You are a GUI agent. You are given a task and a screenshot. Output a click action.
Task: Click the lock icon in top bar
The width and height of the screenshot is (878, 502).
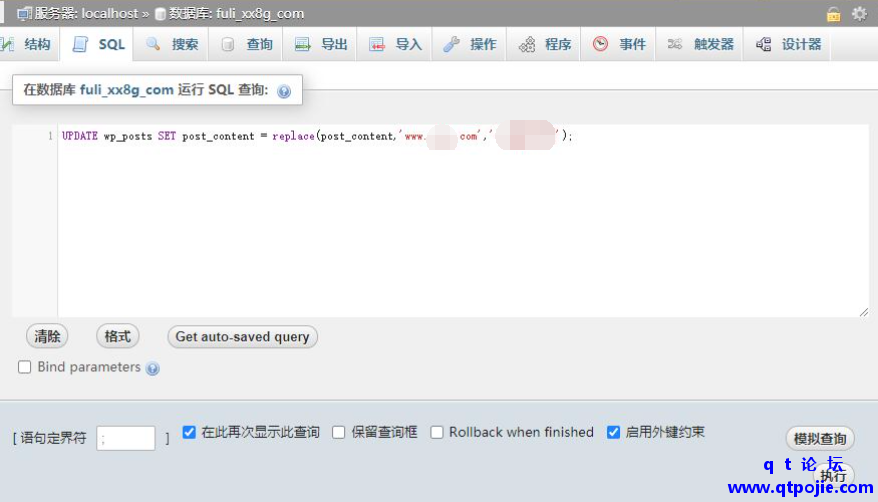click(834, 14)
